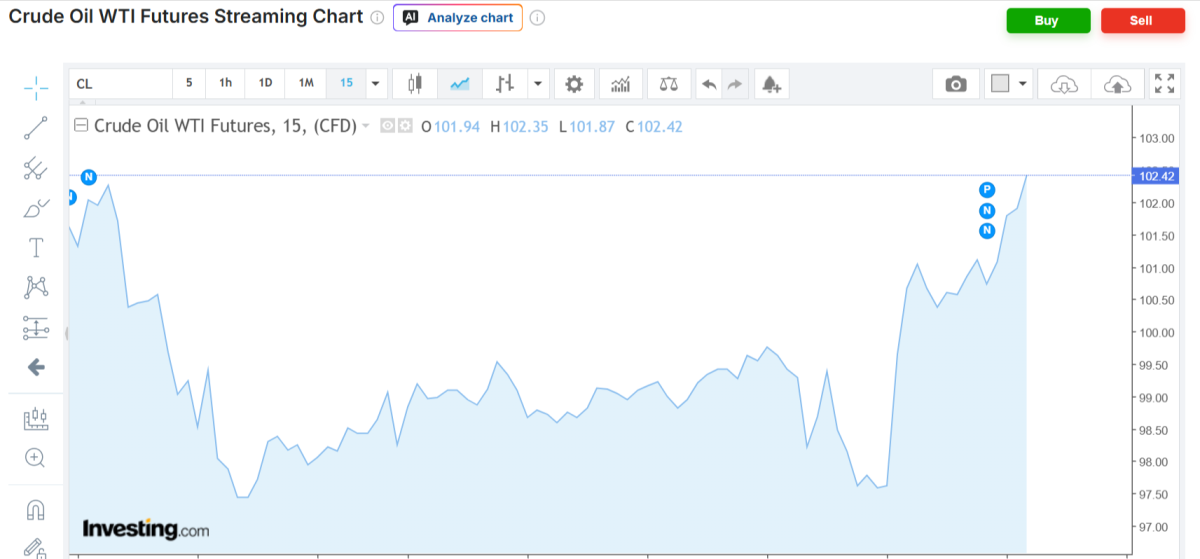Redo the last chart action
This screenshot has width=1200, height=559.
pos(735,84)
